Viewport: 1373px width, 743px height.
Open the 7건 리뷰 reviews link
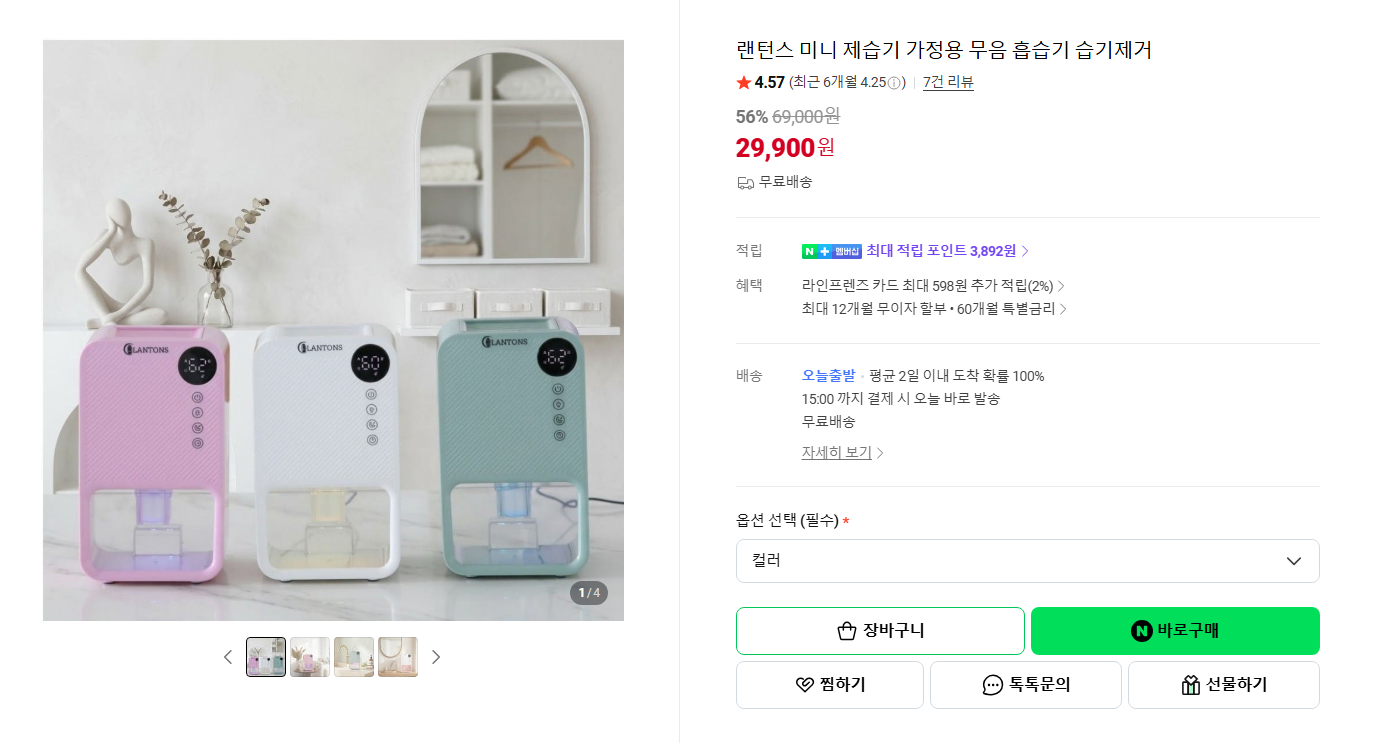[x=948, y=83]
